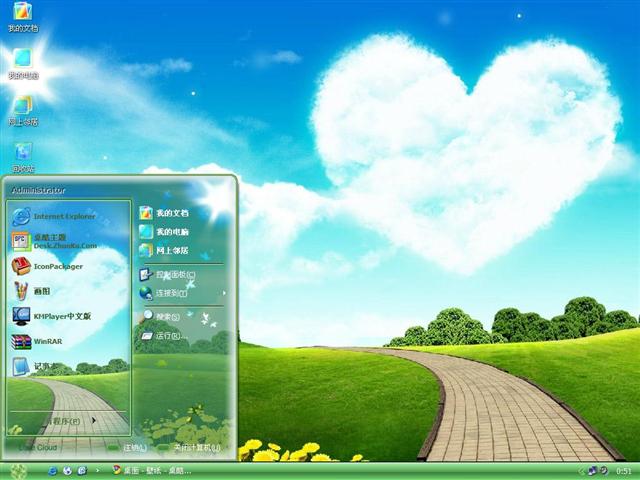Click the tray icon next to clock

[603, 471]
